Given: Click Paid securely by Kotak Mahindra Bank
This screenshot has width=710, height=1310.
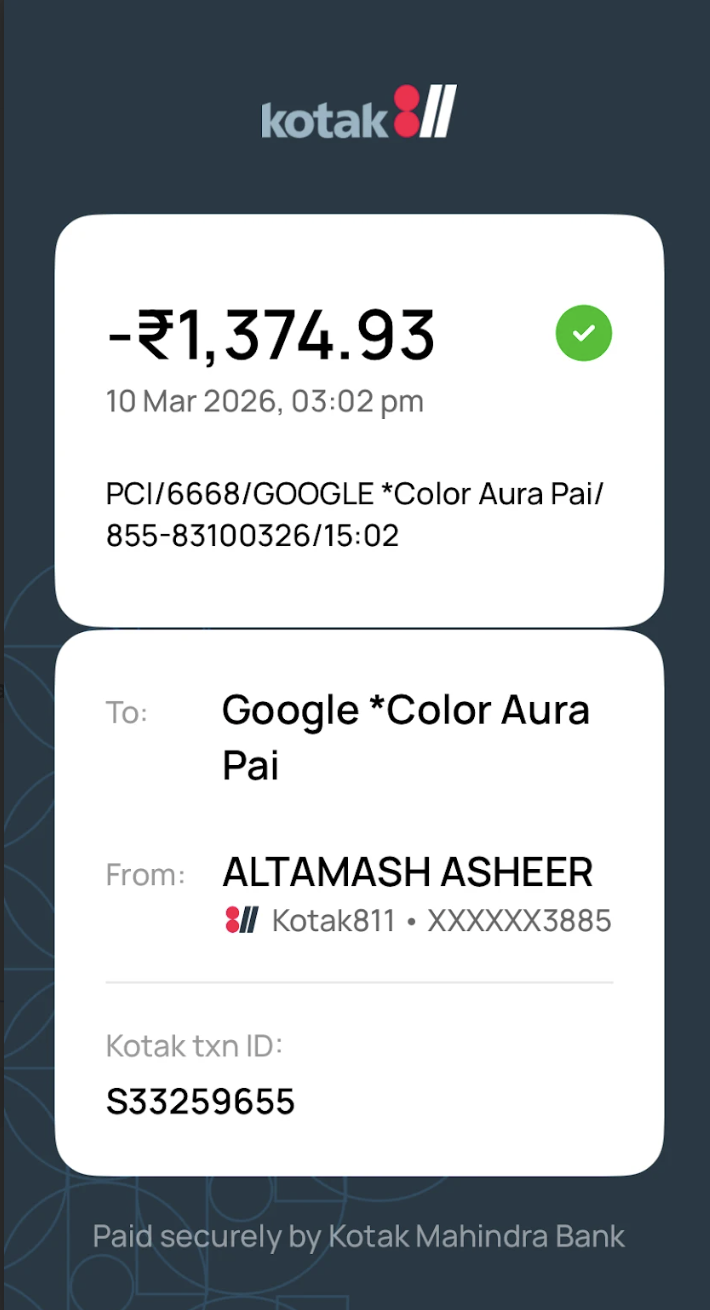Looking at the screenshot, I should (359, 1236).
